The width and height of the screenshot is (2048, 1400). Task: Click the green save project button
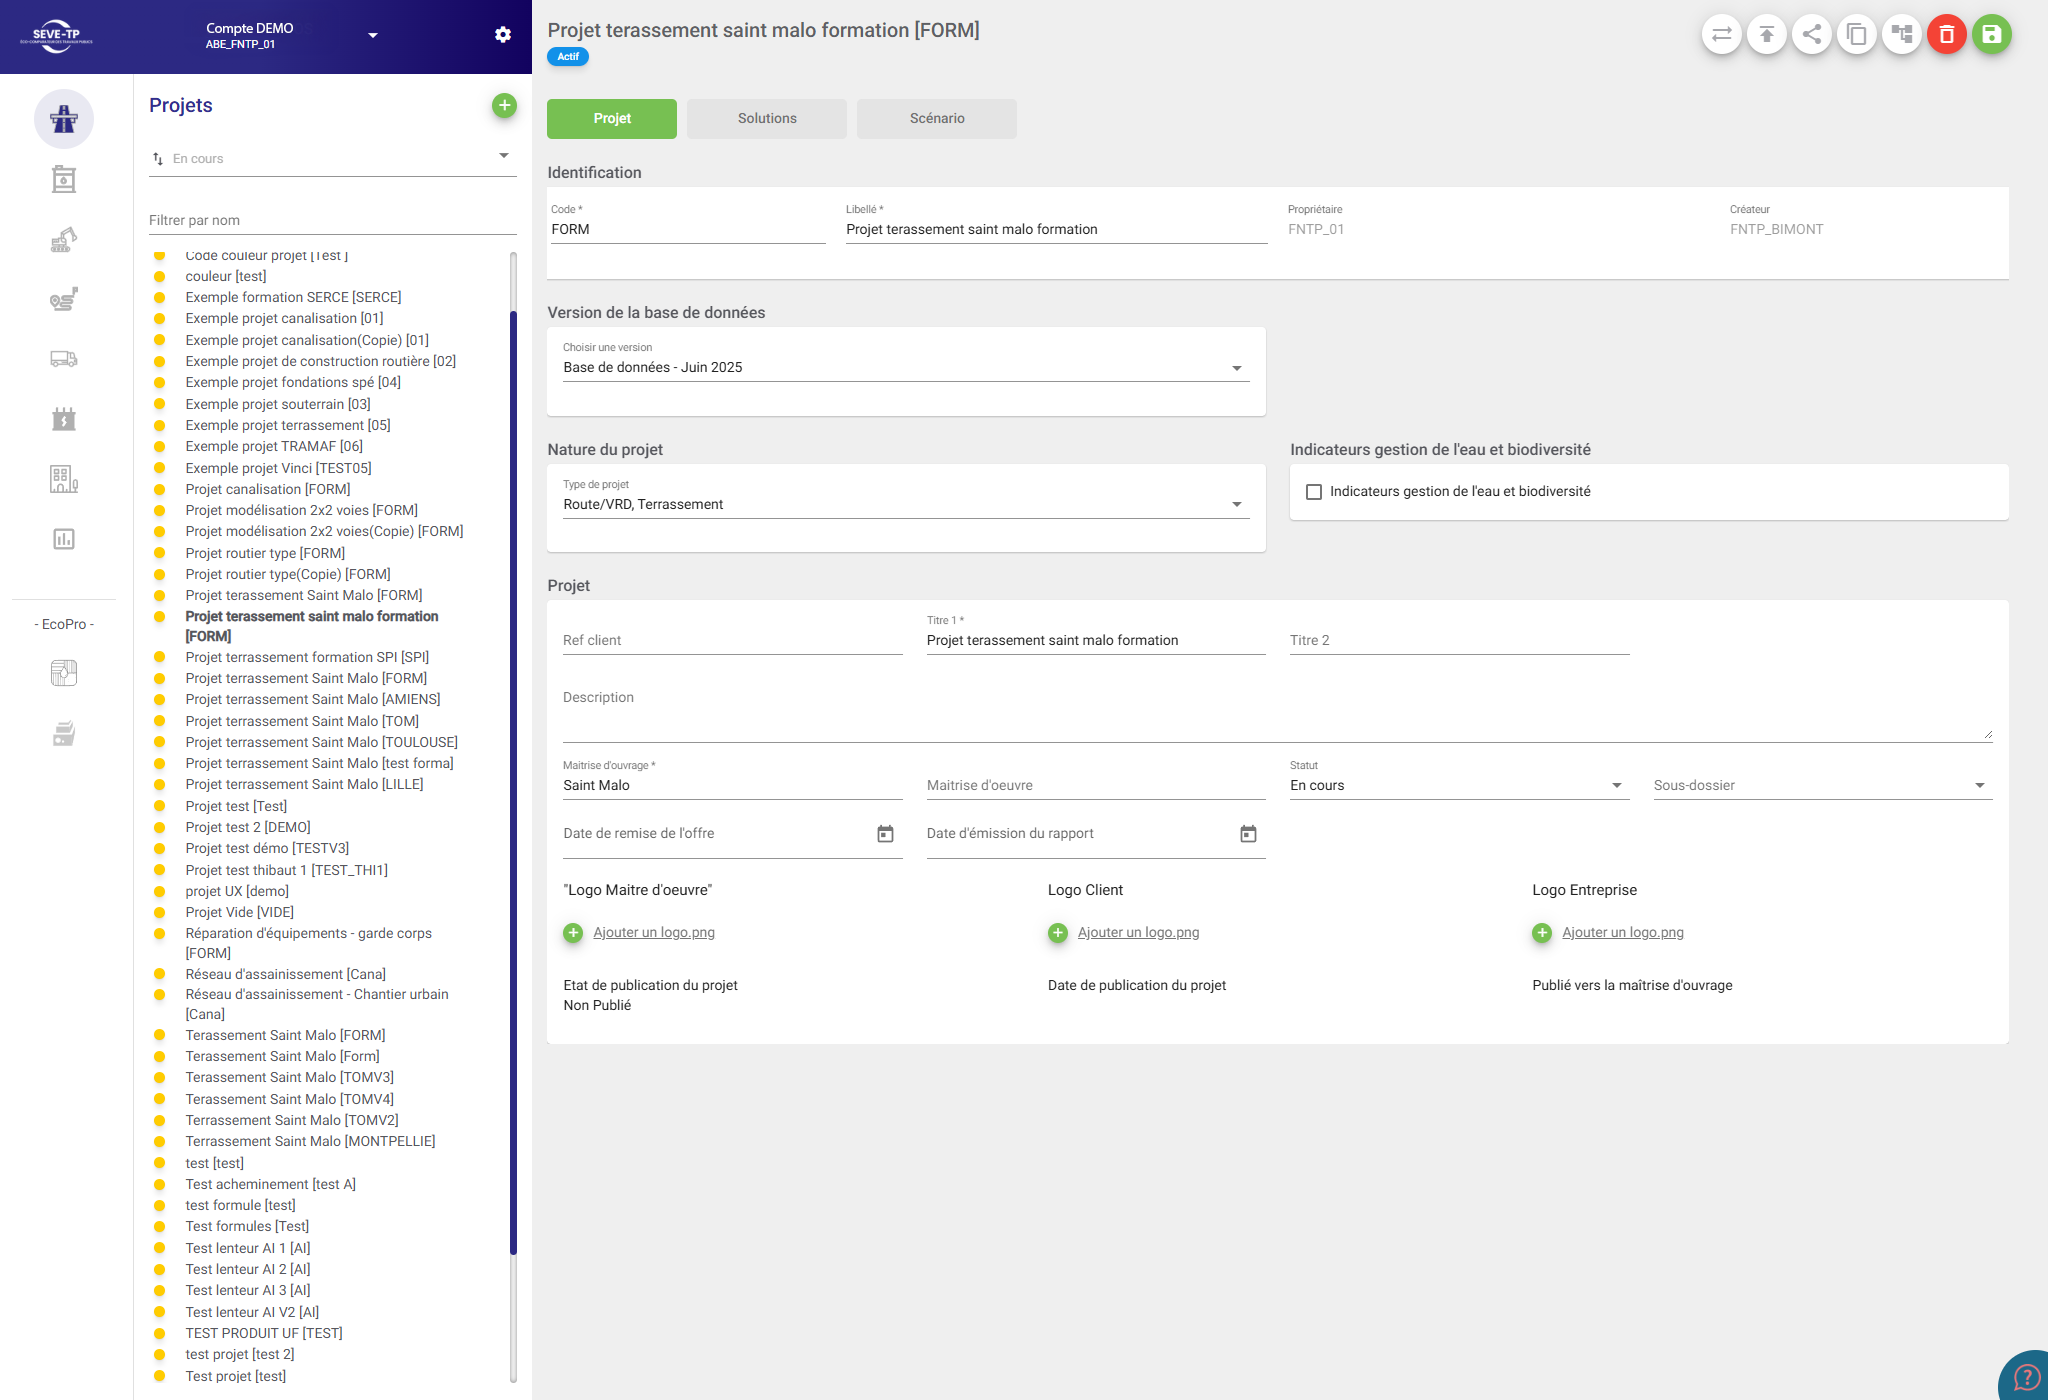tap(1991, 35)
